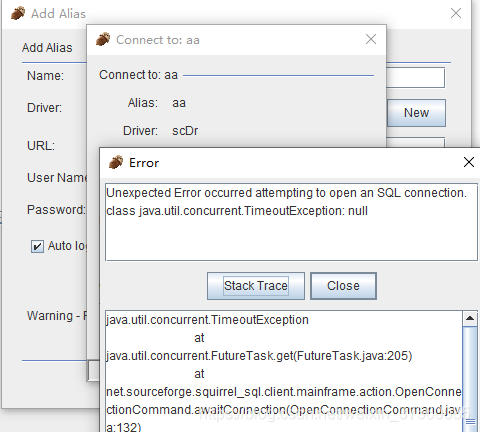This screenshot has height=432, width=480.
Task: Close the Error dialog with Close button
Action: click(343, 286)
